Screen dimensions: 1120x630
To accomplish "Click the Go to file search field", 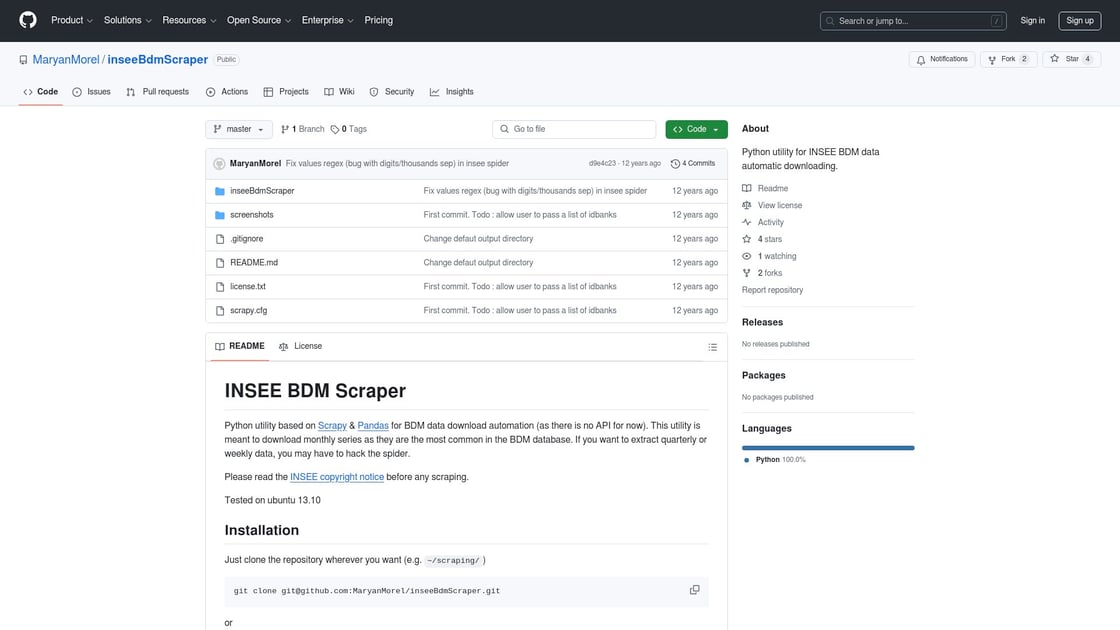I will (574, 129).
